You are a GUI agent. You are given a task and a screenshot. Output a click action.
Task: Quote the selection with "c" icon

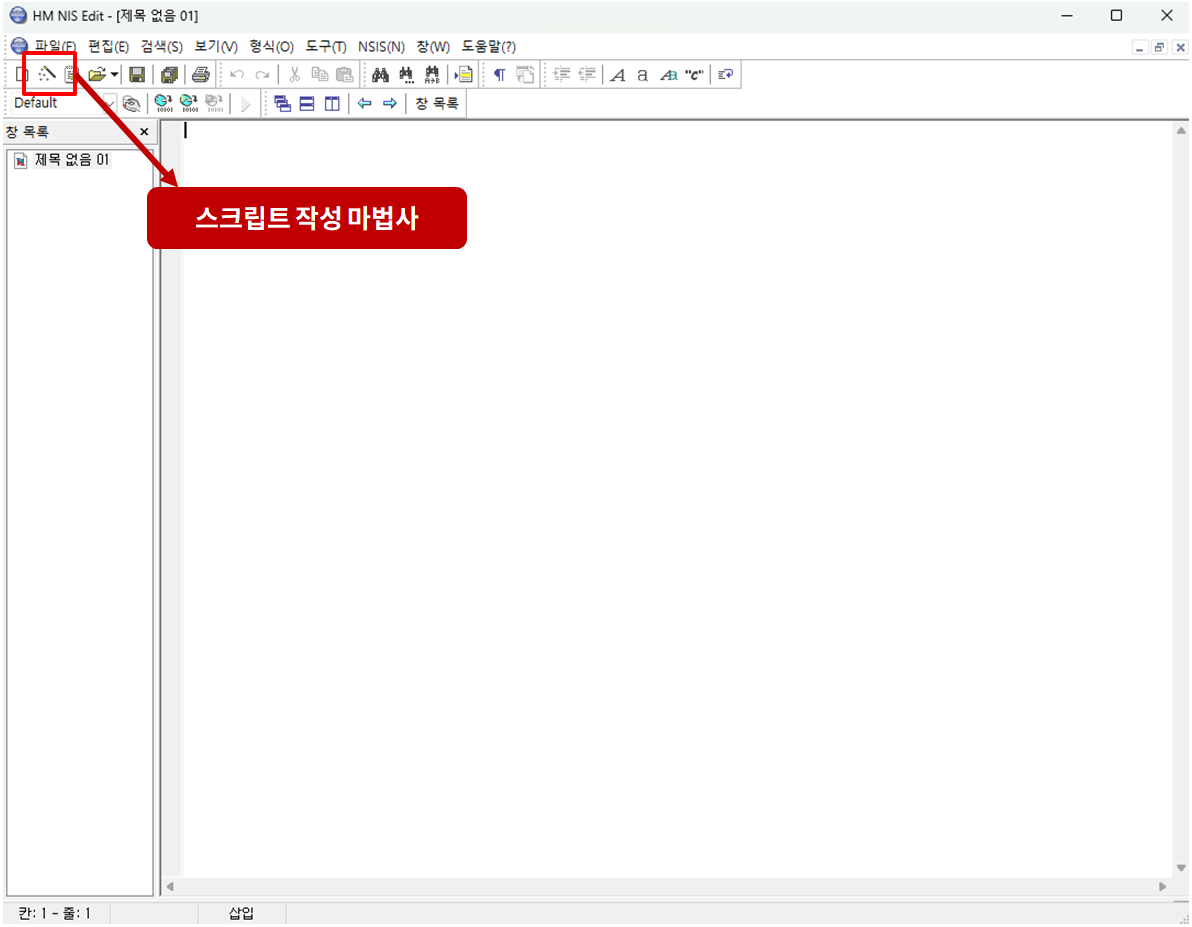tap(693, 75)
